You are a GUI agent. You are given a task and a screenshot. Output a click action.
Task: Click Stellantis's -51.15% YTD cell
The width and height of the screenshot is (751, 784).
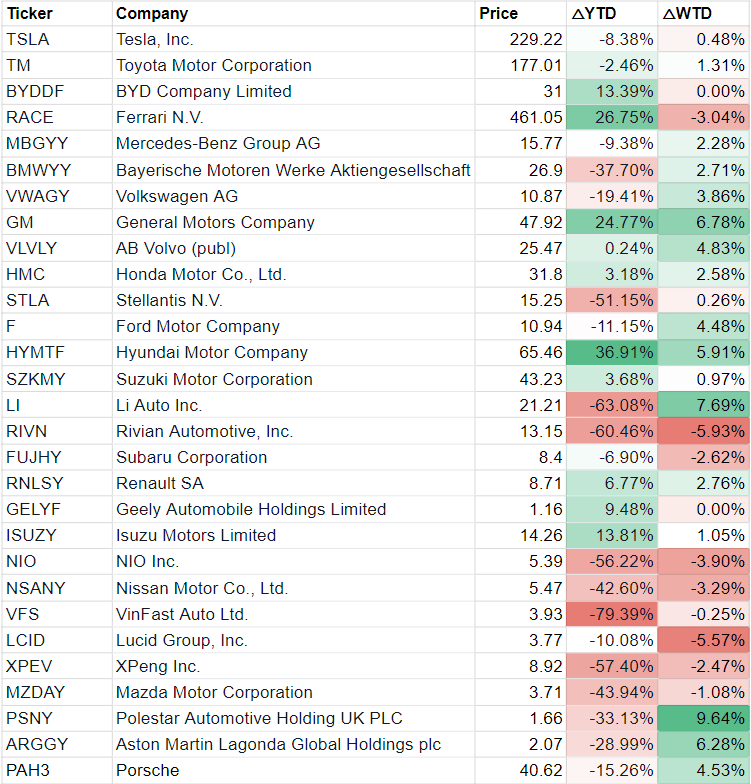[x=611, y=300]
